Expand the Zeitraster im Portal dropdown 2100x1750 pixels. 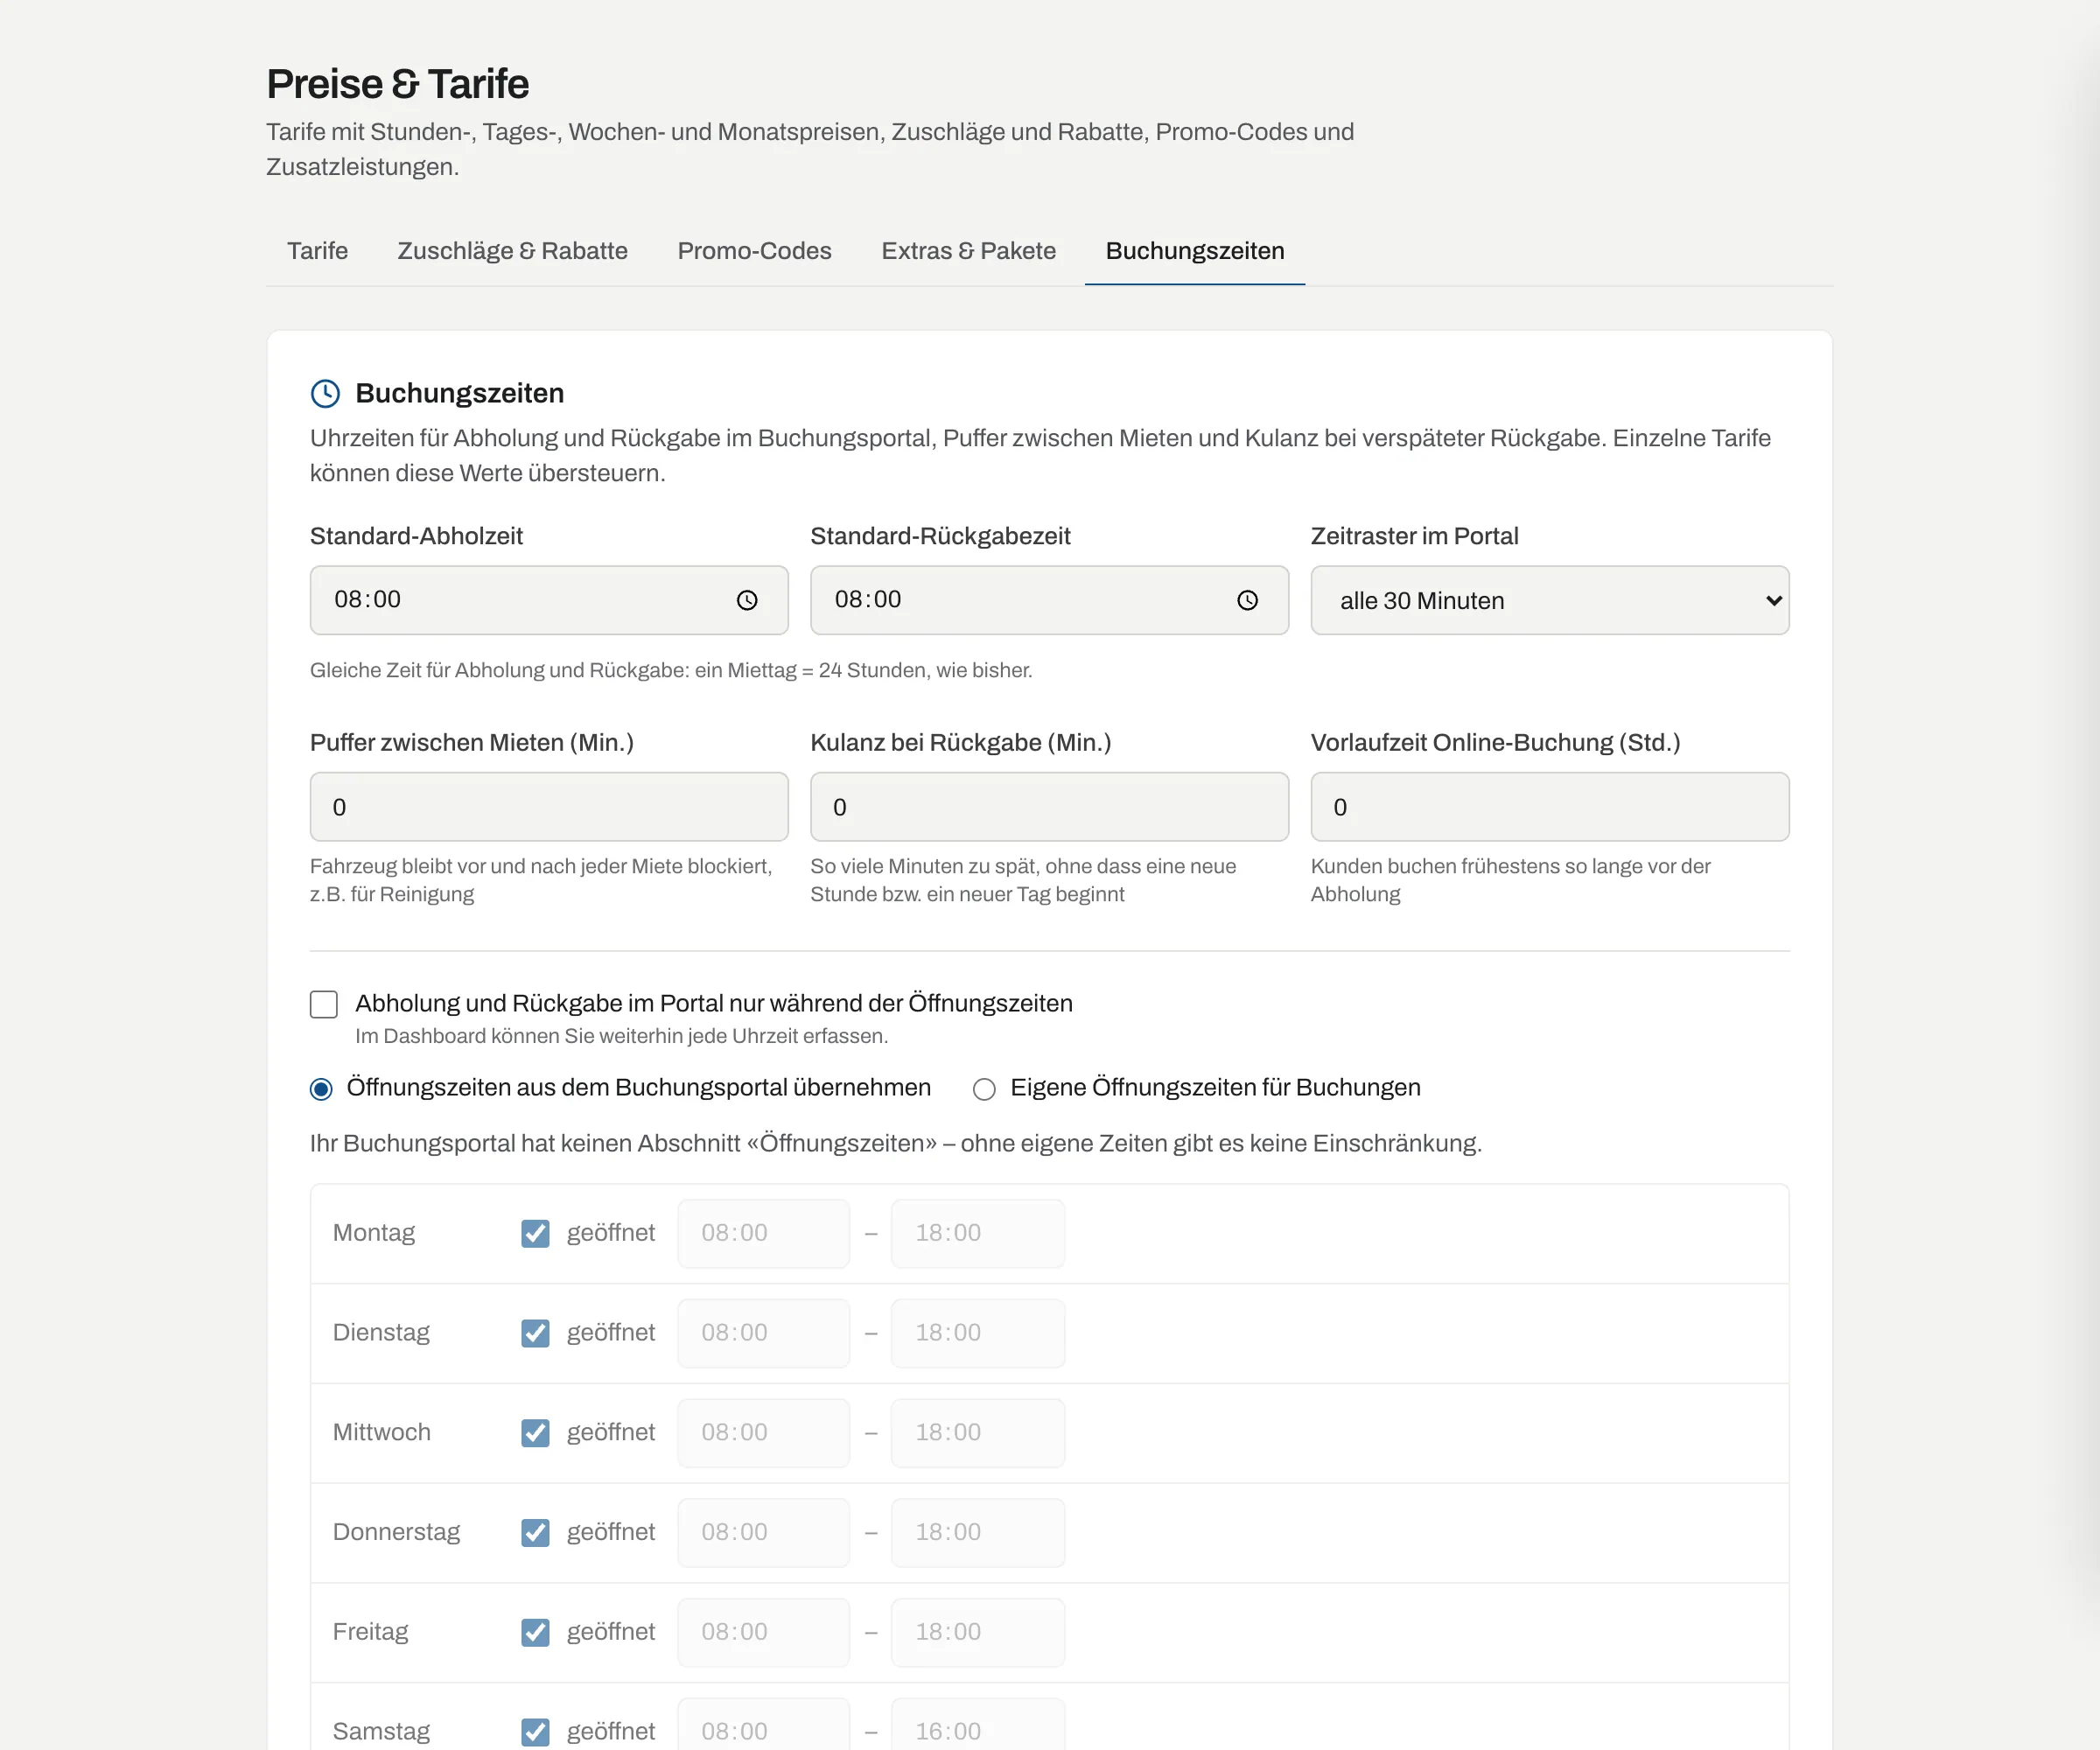pyautogui.click(x=1549, y=600)
